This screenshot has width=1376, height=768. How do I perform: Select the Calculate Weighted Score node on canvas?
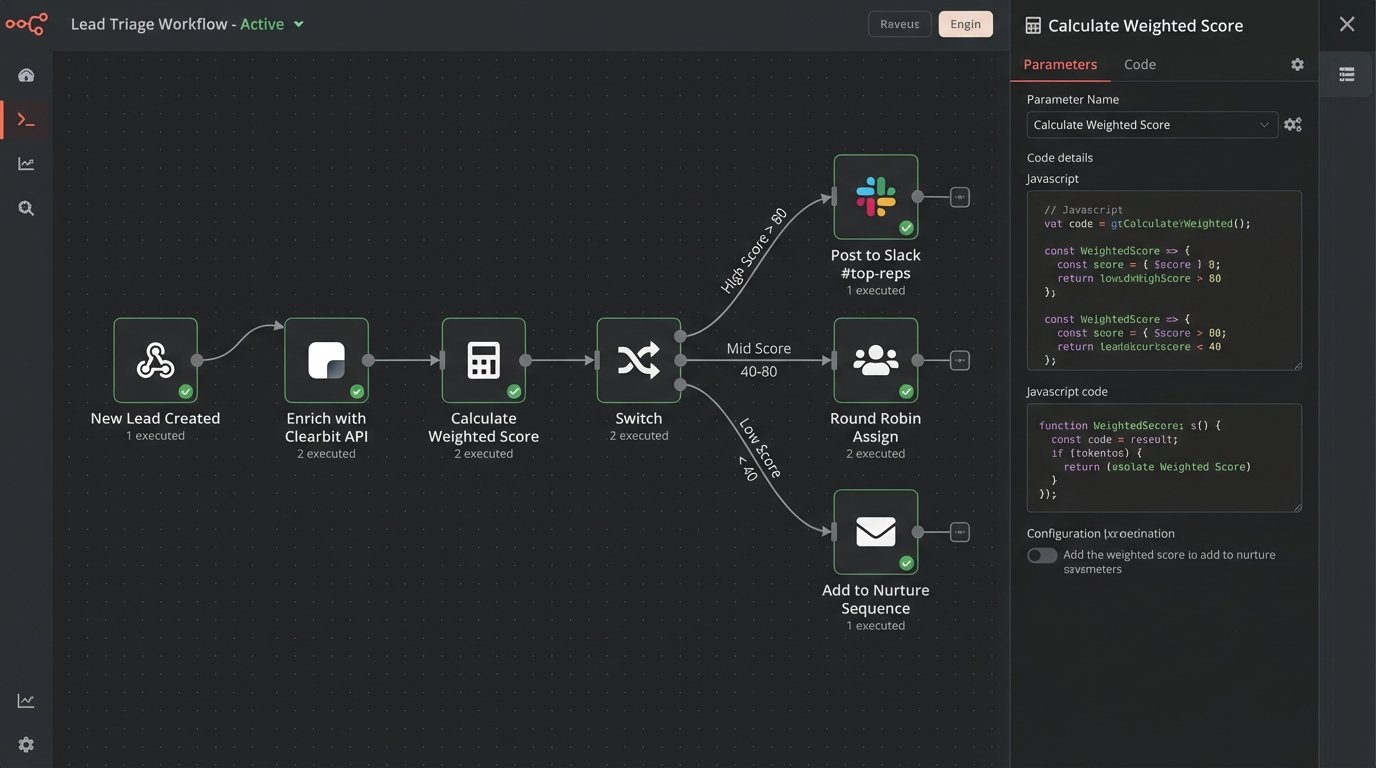coord(484,360)
